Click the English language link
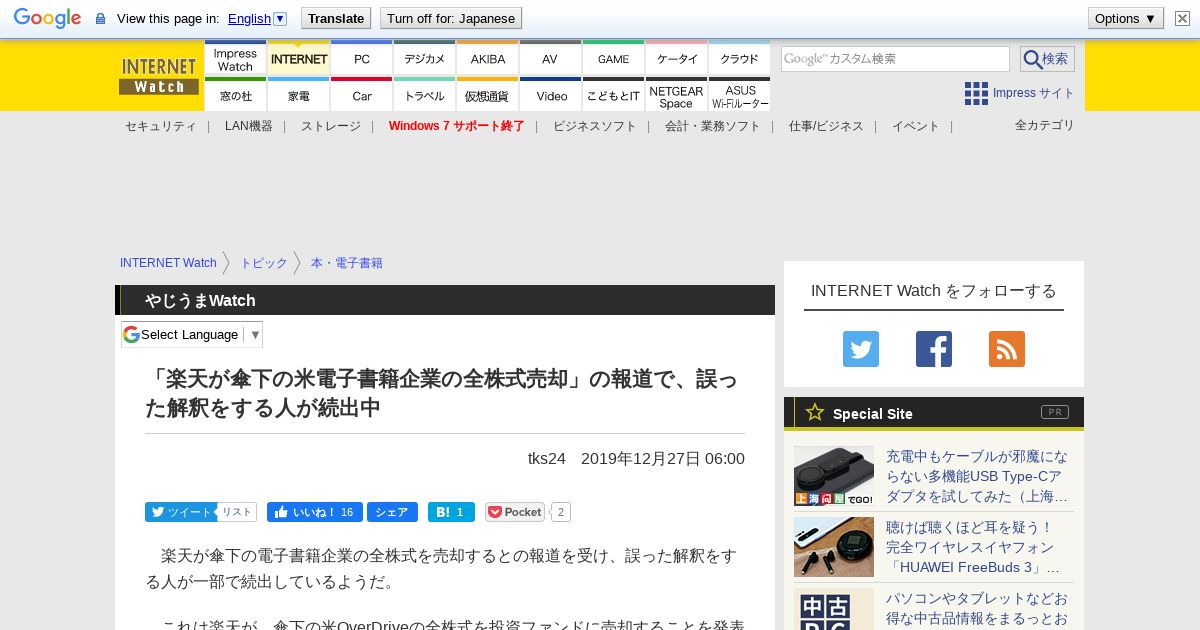The image size is (1200, 630). [249, 18]
